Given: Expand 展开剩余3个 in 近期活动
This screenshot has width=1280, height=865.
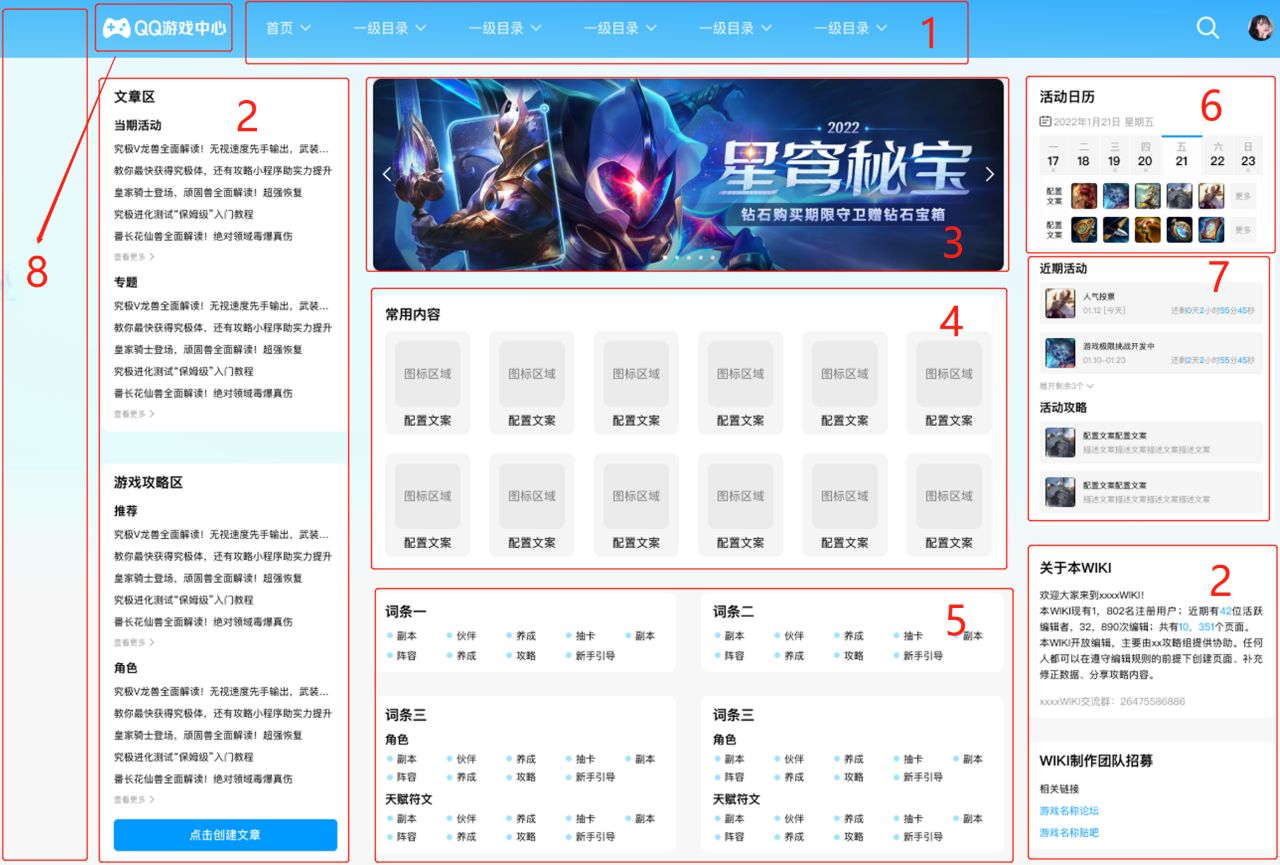Looking at the screenshot, I should [x=1067, y=386].
